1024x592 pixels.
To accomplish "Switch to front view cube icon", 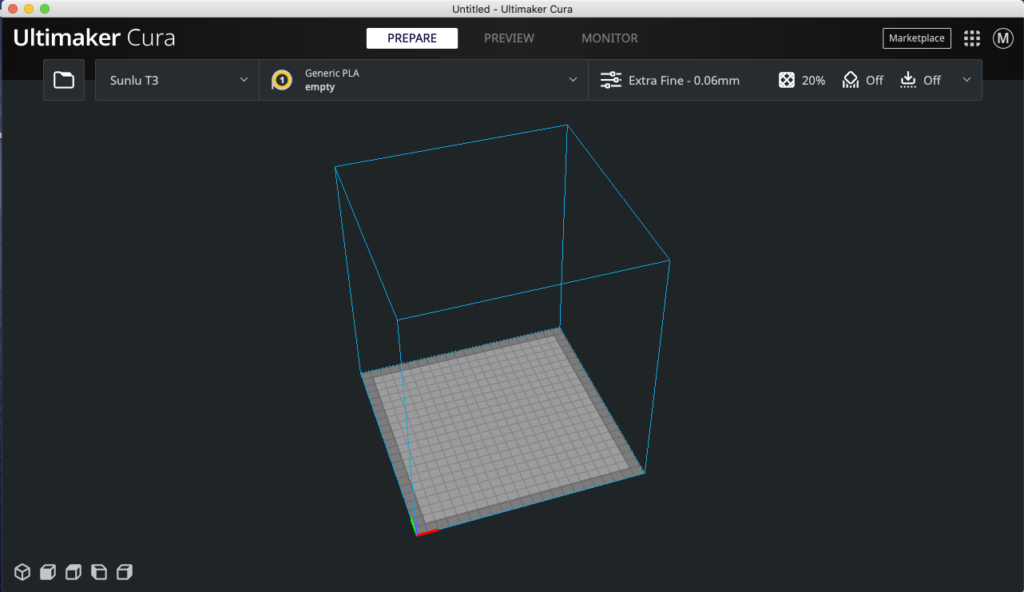I will [x=48, y=572].
